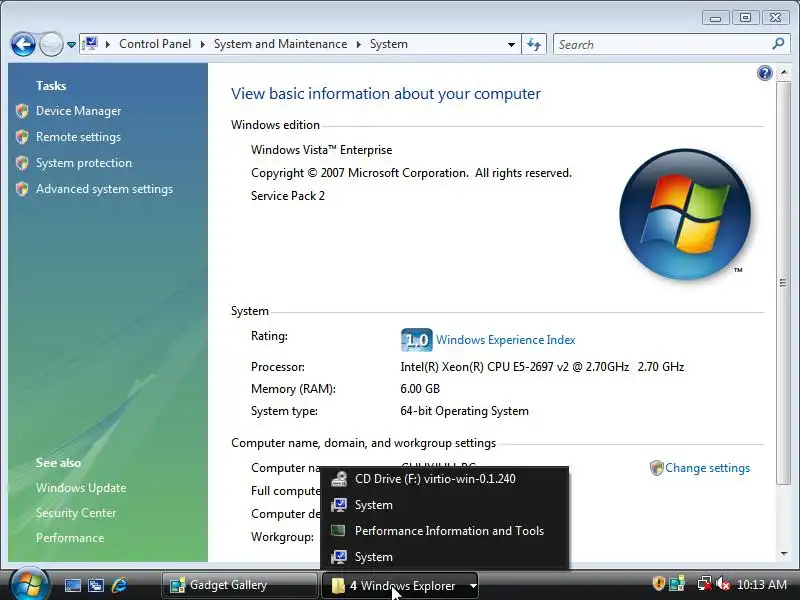Open Performance under See also
800x600 pixels.
[70, 538]
